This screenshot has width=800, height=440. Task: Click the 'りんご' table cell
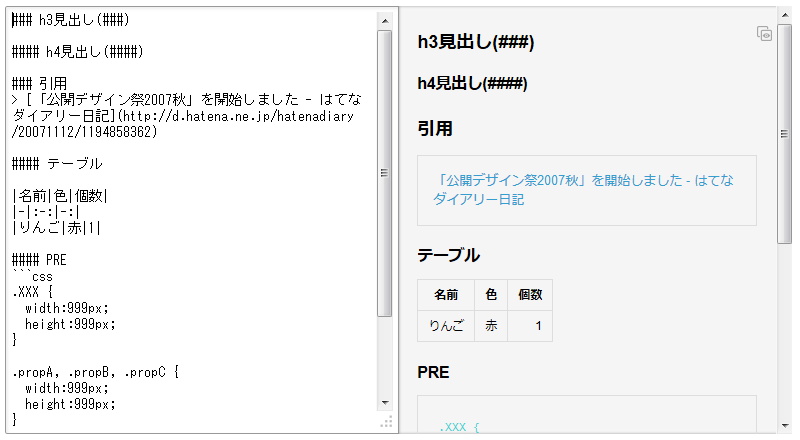[x=446, y=326]
